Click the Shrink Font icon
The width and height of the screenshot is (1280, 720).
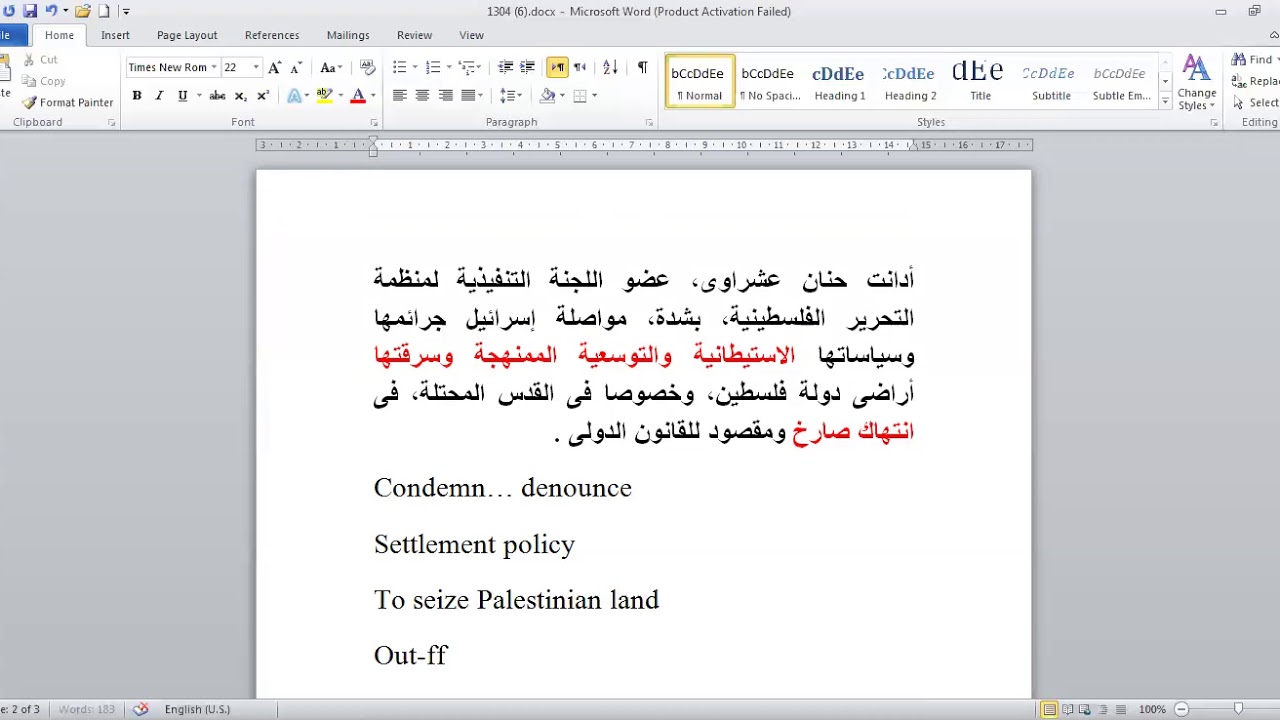point(296,67)
